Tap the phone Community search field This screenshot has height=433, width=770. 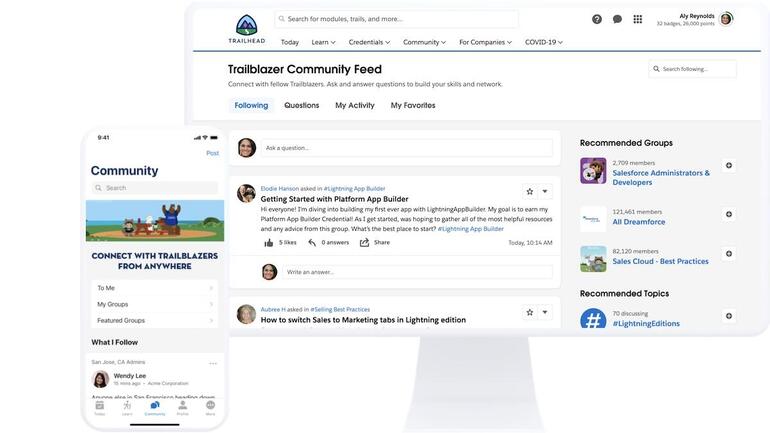155,188
